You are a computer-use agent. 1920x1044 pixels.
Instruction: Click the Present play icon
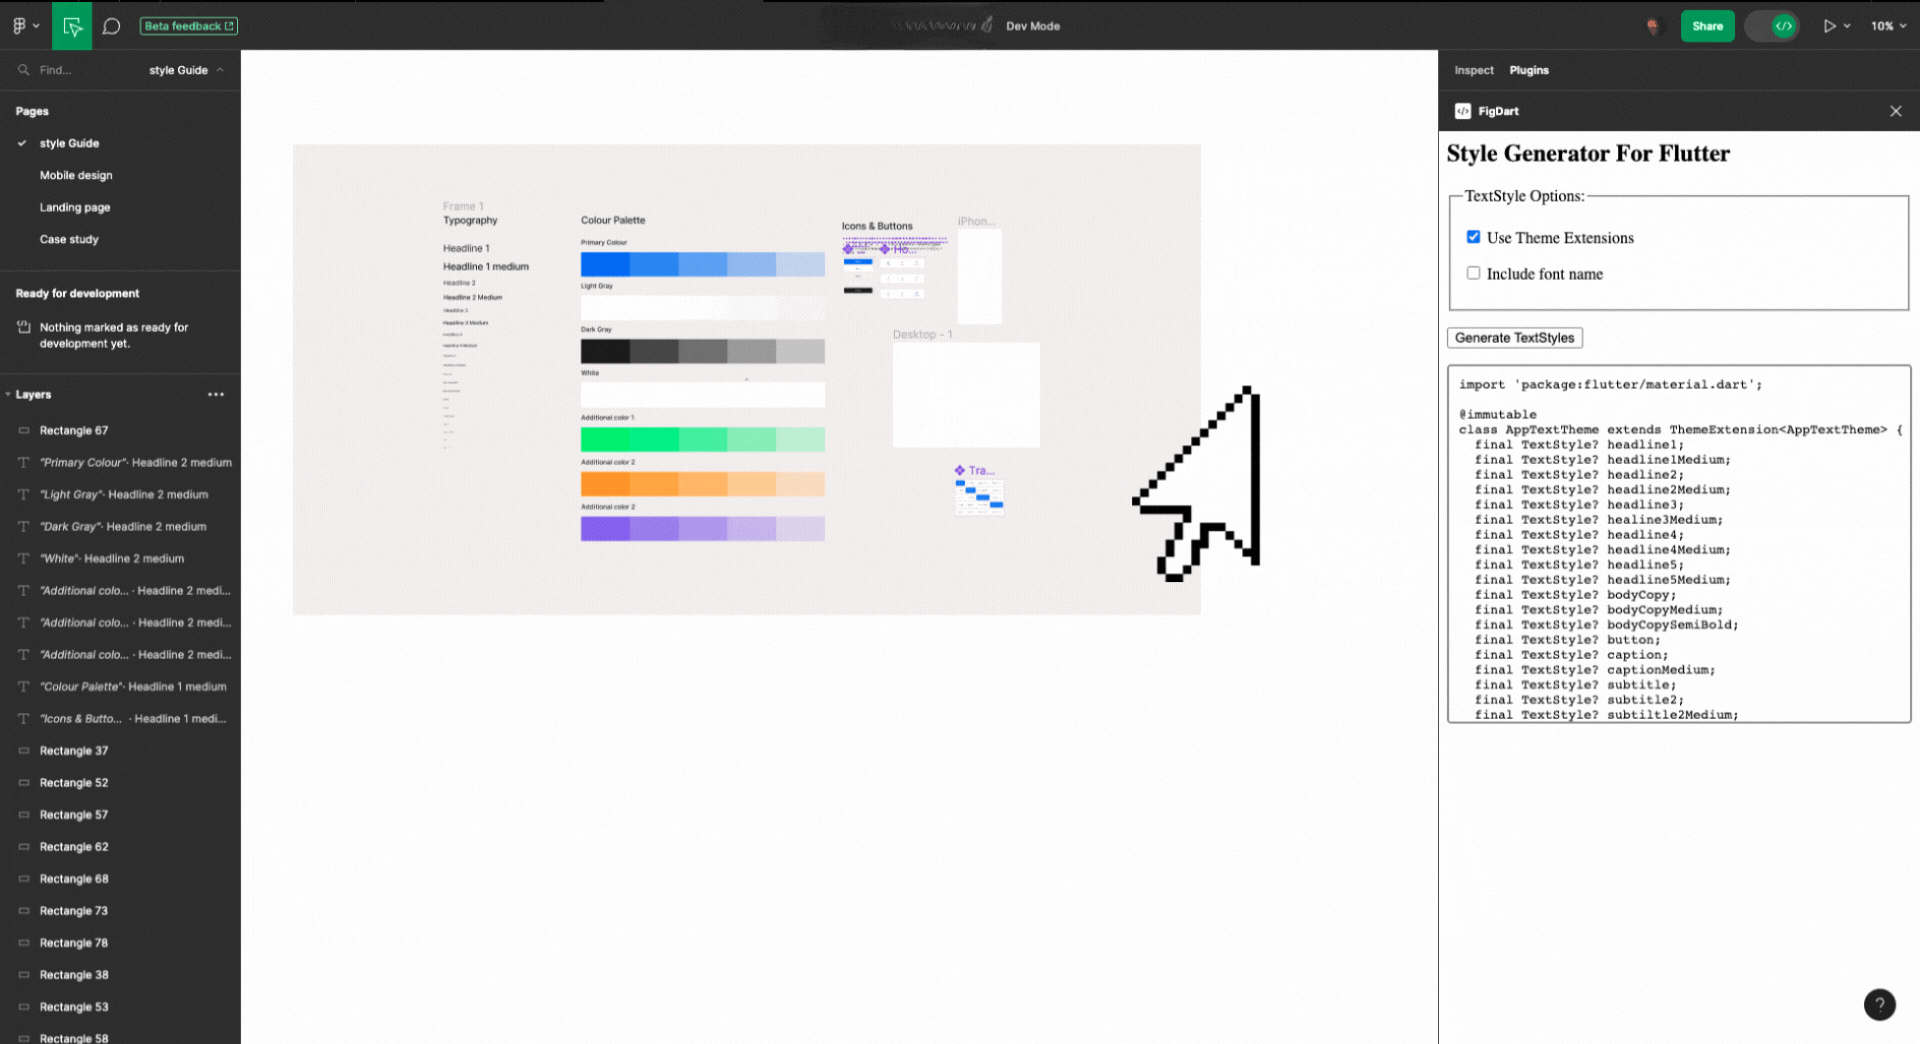1829,26
